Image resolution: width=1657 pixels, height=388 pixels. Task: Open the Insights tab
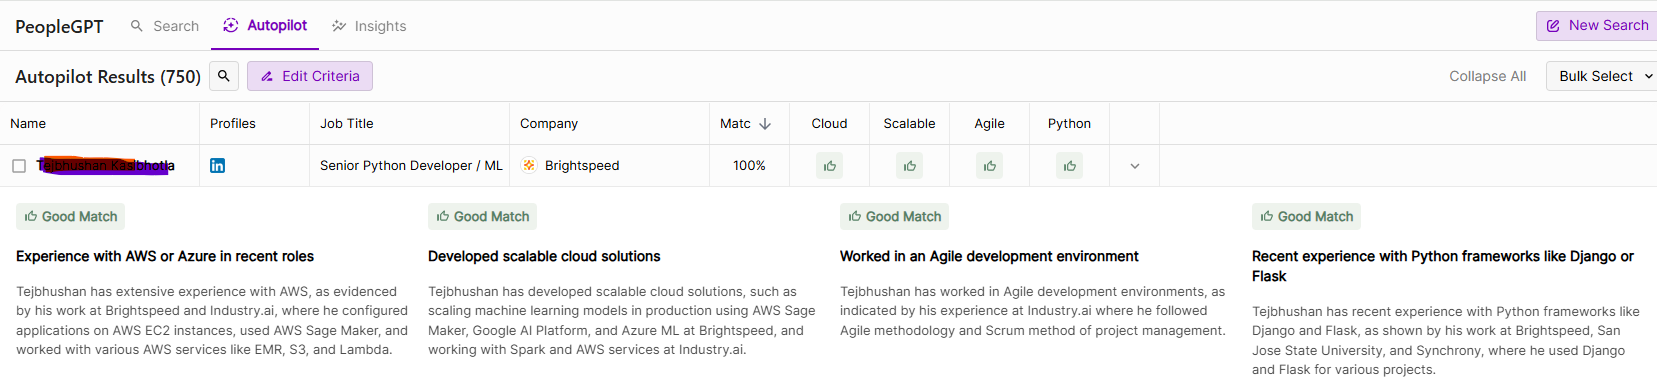369,26
